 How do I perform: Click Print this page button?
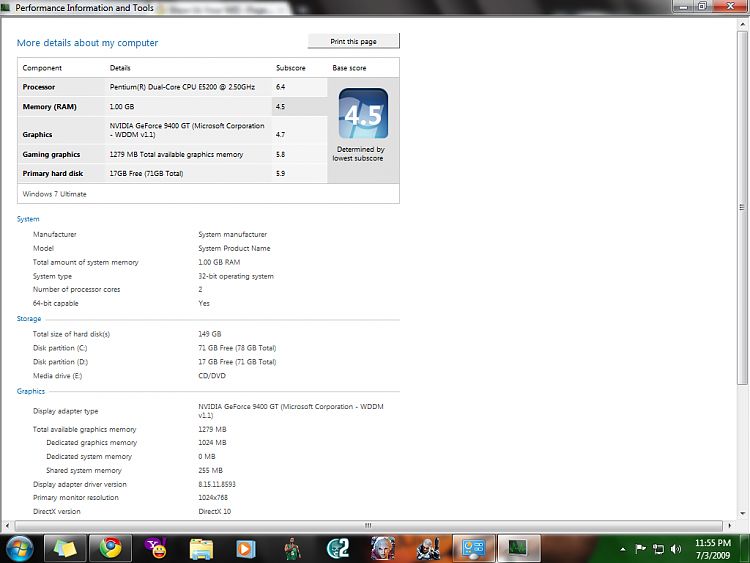(353, 41)
